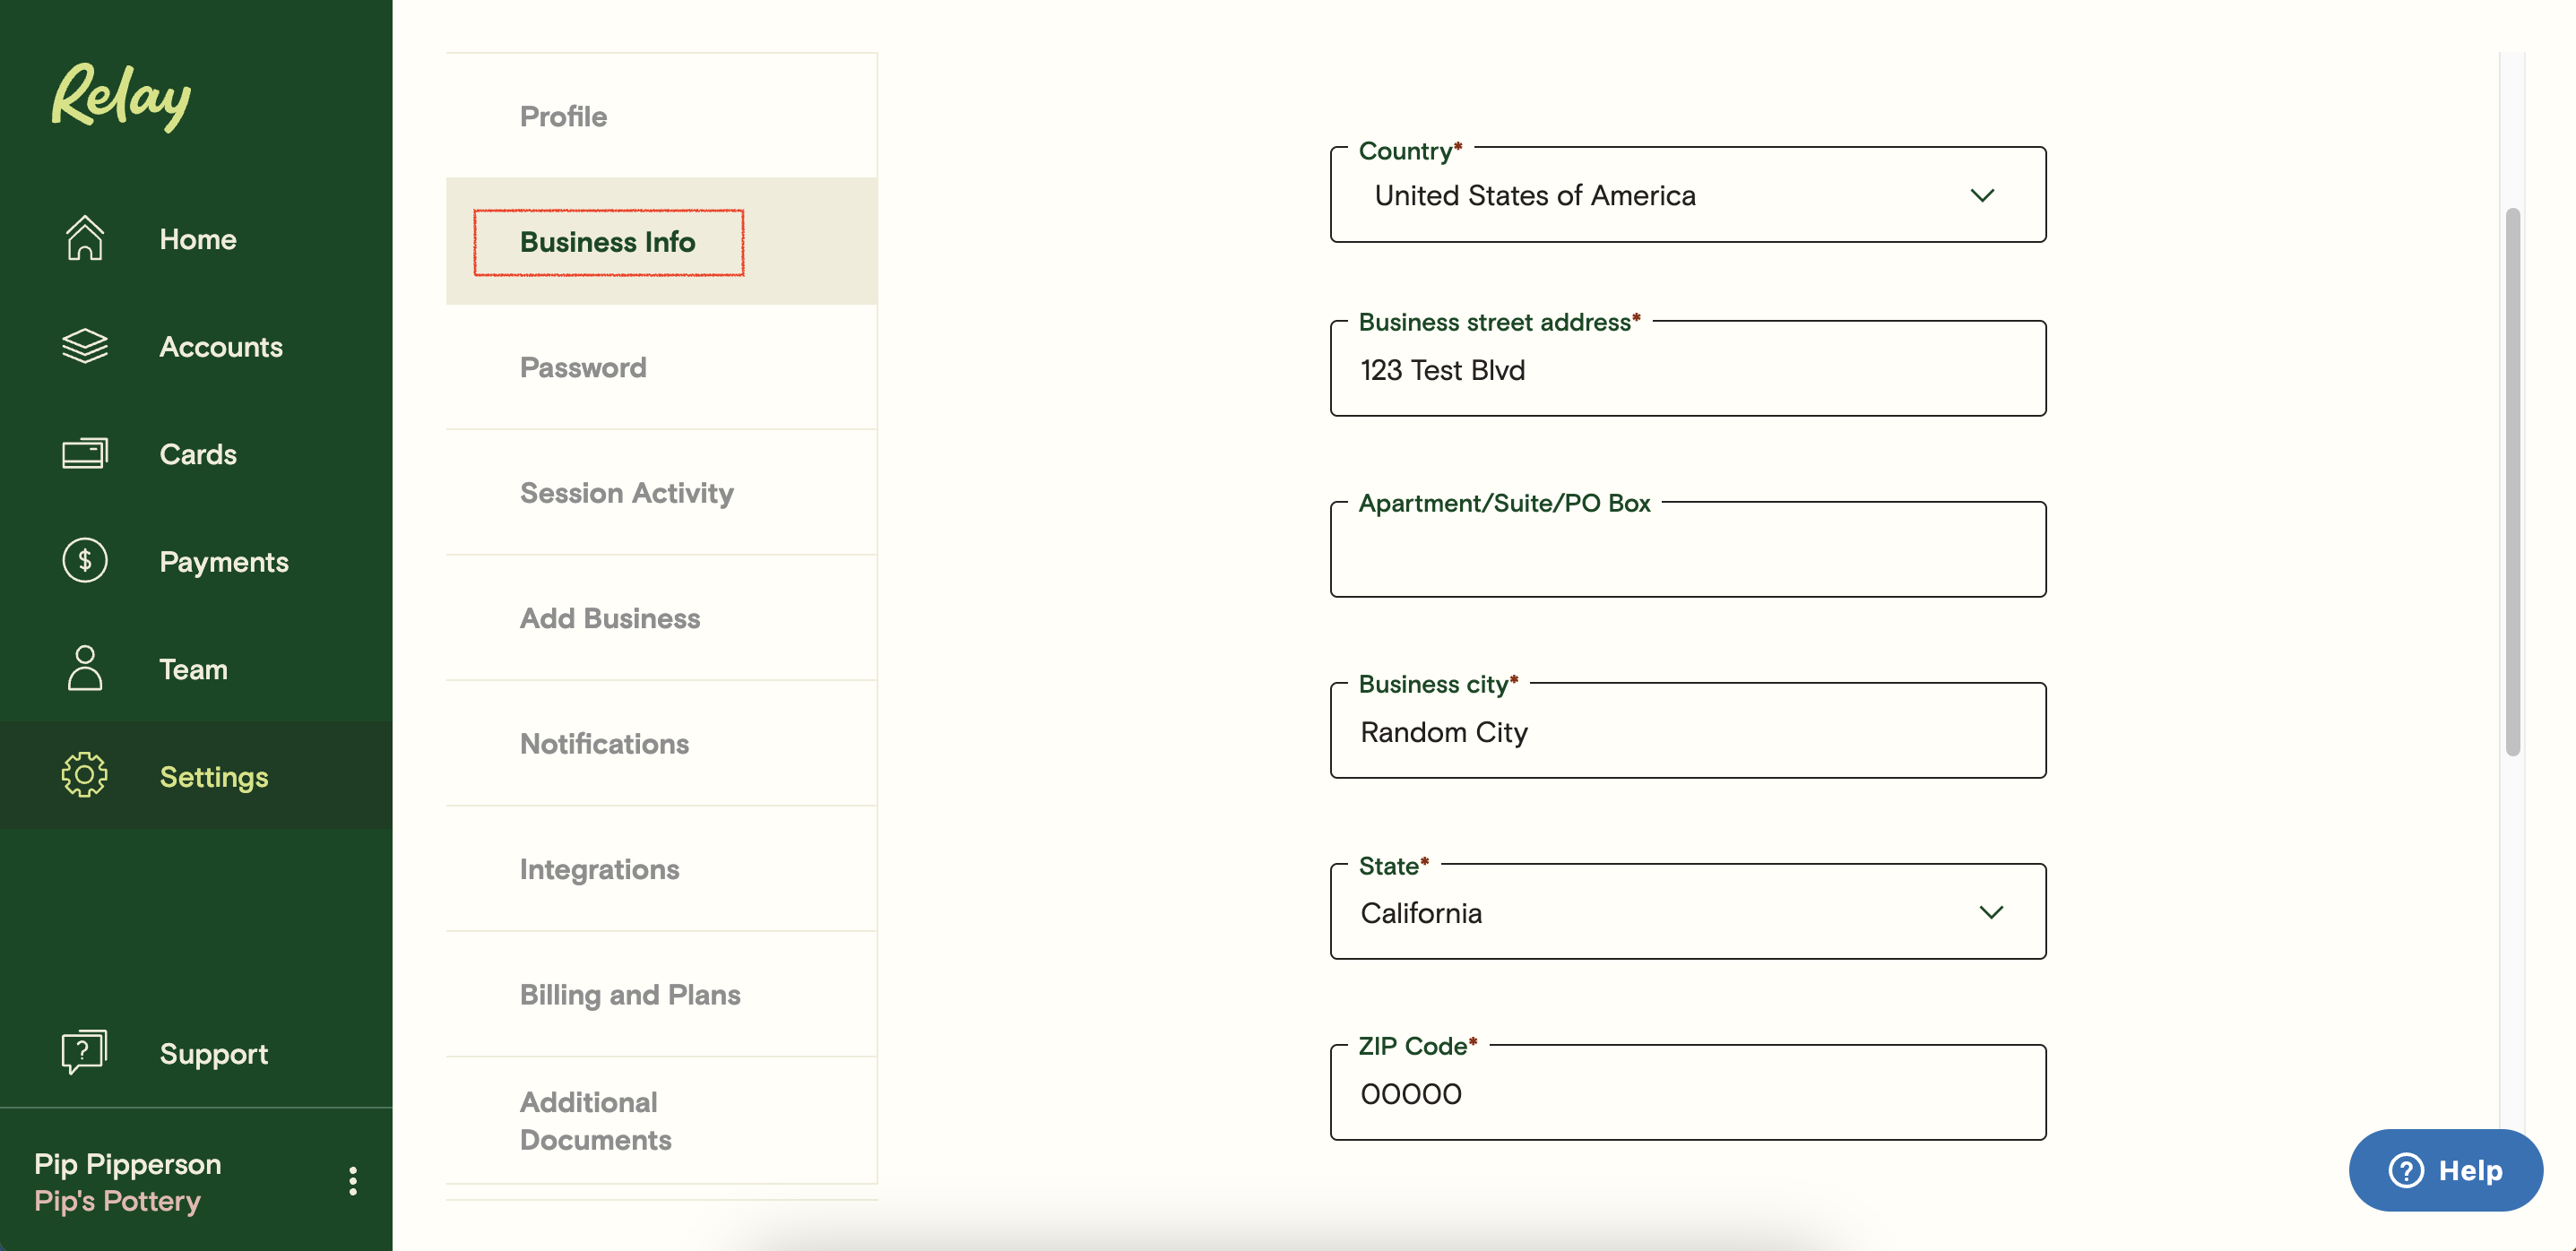Open Billing and Plans tab
Image resolution: width=2576 pixels, height=1251 pixels.
click(x=661, y=994)
